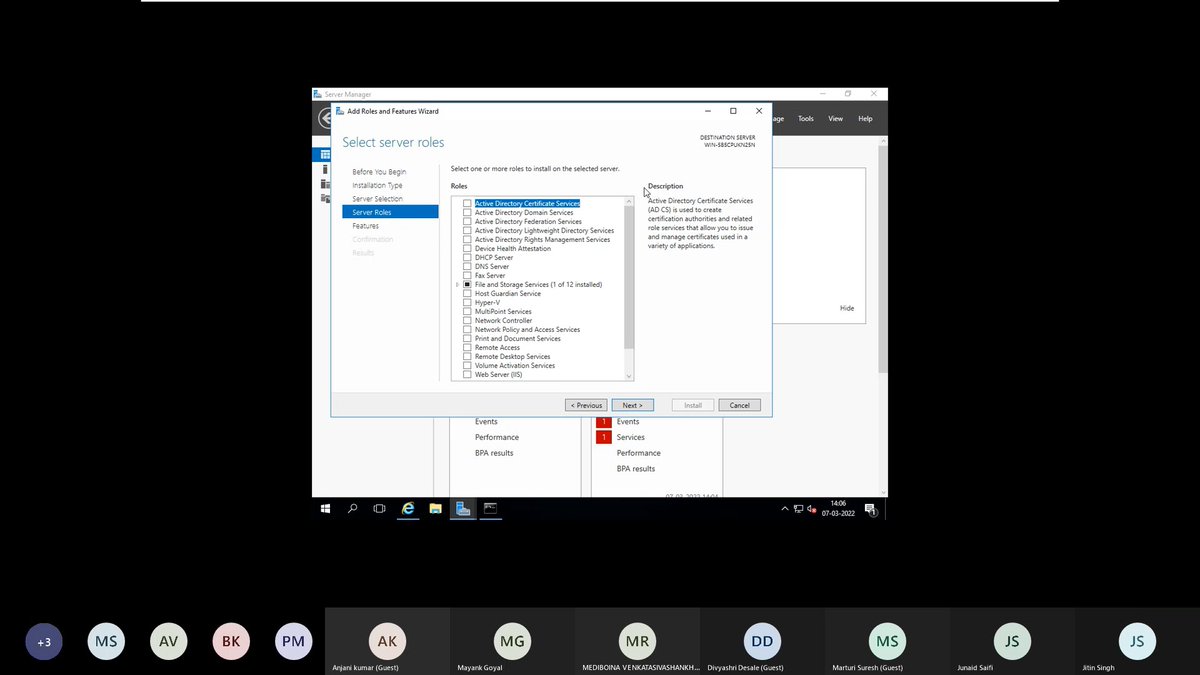Go to Features wizard step

[x=365, y=226]
